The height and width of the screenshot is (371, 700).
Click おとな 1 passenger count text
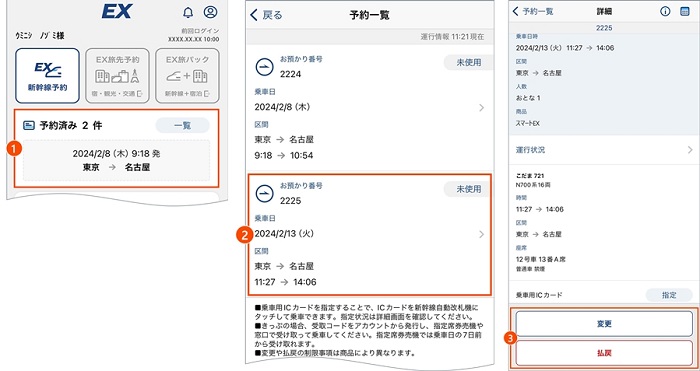528,98
